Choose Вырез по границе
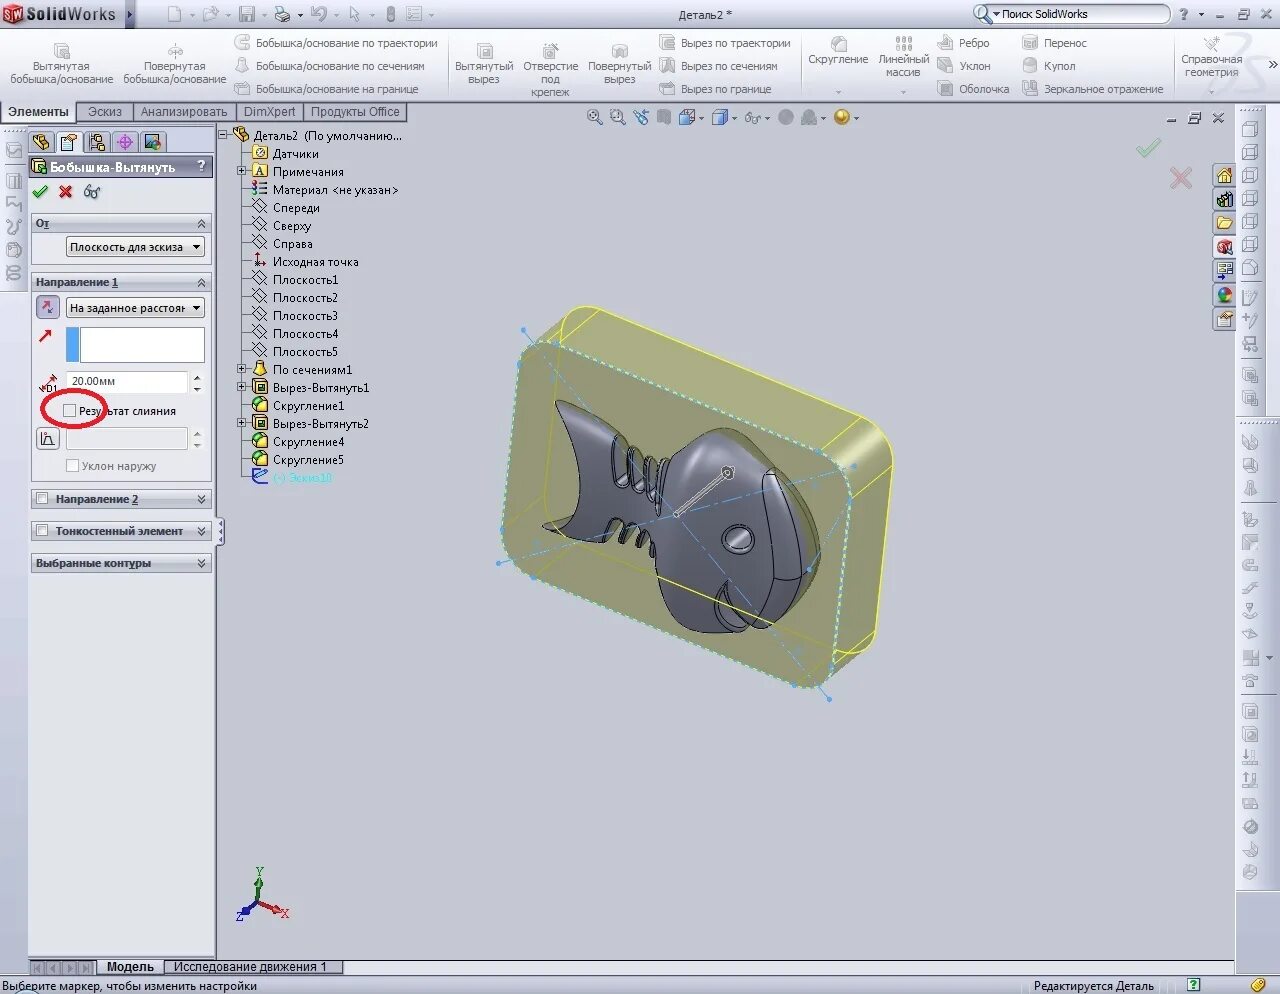The width and height of the screenshot is (1280, 994). tap(715, 89)
